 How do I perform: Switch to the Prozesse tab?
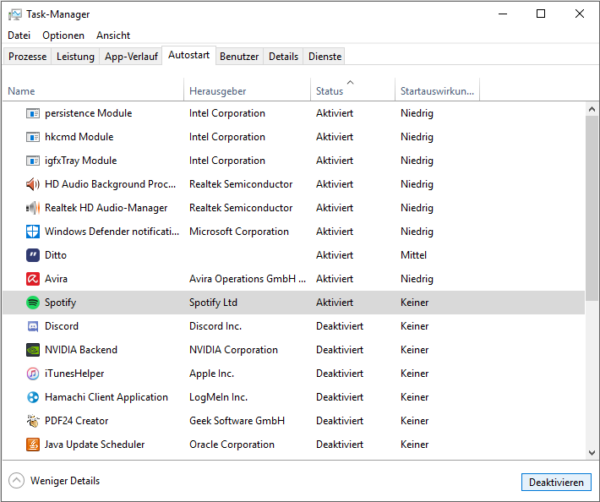pyautogui.click(x=28, y=57)
